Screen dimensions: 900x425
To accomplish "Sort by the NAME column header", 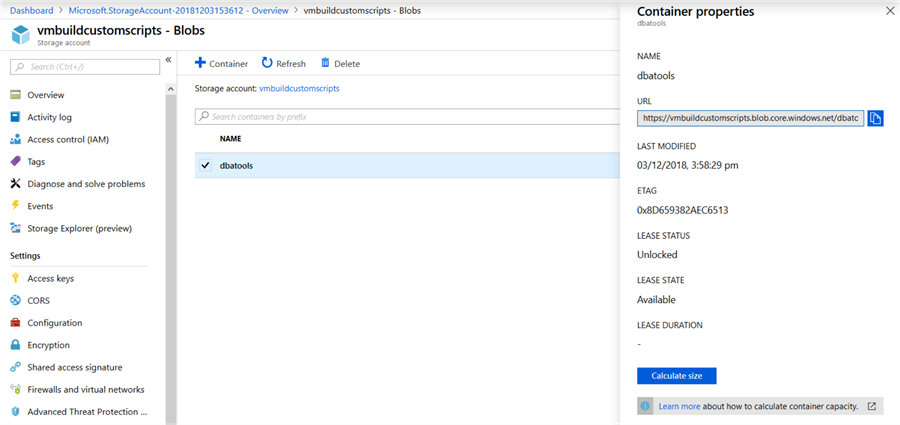I will pyautogui.click(x=230, y=139).
